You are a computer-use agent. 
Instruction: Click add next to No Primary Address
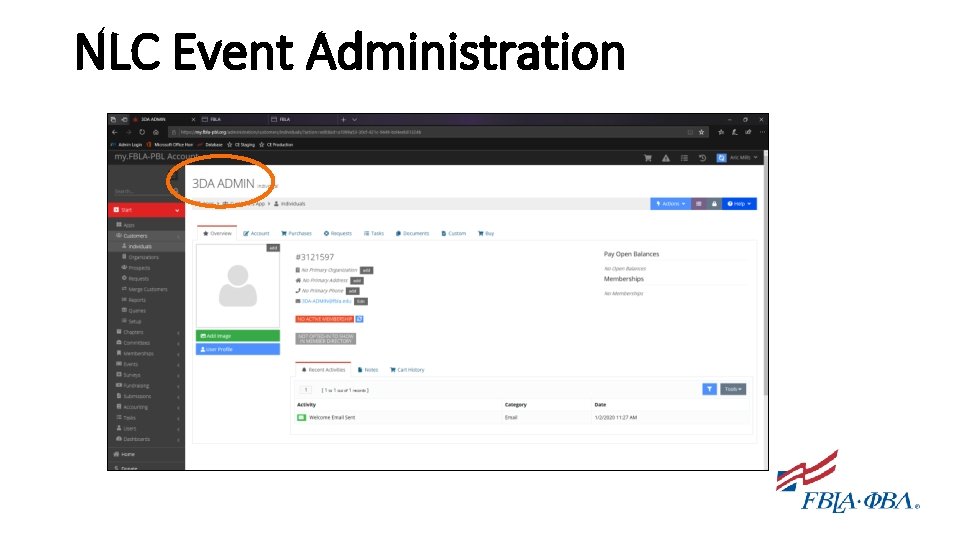pos(357,280)
